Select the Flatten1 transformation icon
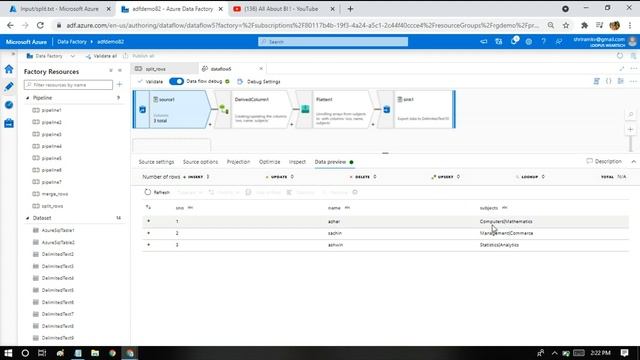Viewport: 640px width, 360px height. point(305,109)
